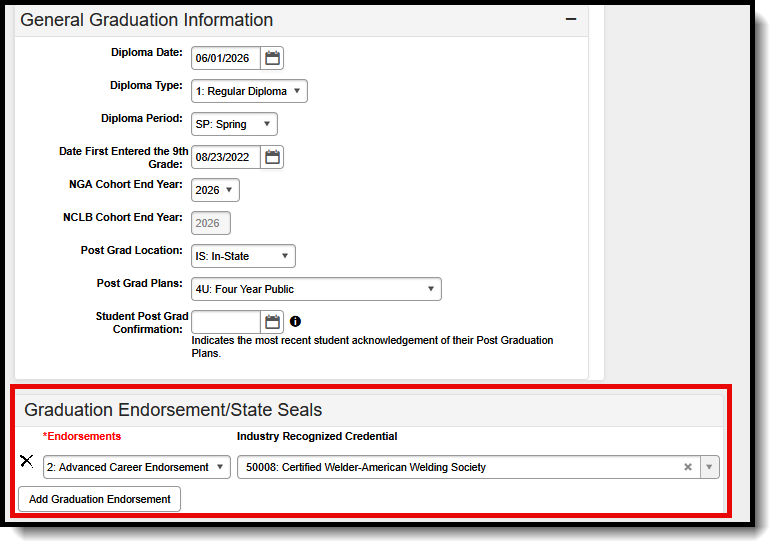
Task: Click the Diploma Type label
Action: (x=146, y=85)
